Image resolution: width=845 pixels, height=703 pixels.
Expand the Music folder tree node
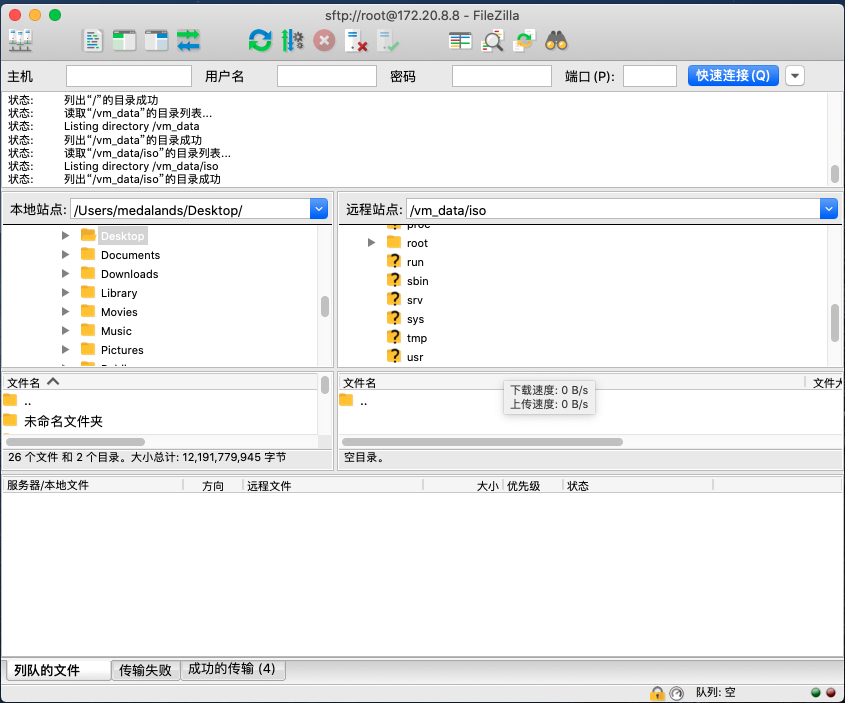(65, 330)
